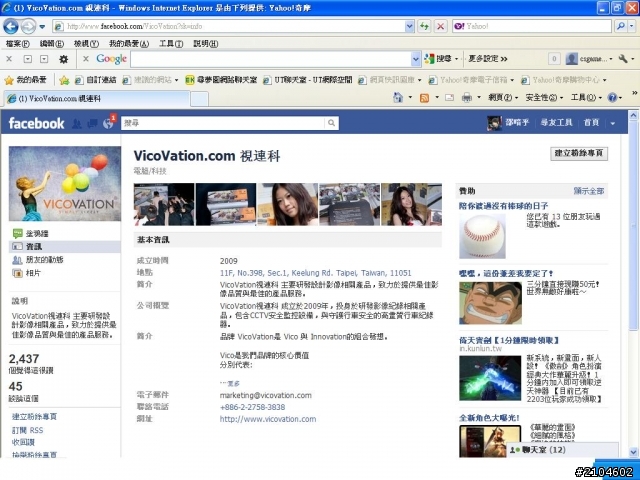The height and width of the screenshot is (480, 640).
Task: Expand Facebook account menu arrow
Action: pos(612,123)
